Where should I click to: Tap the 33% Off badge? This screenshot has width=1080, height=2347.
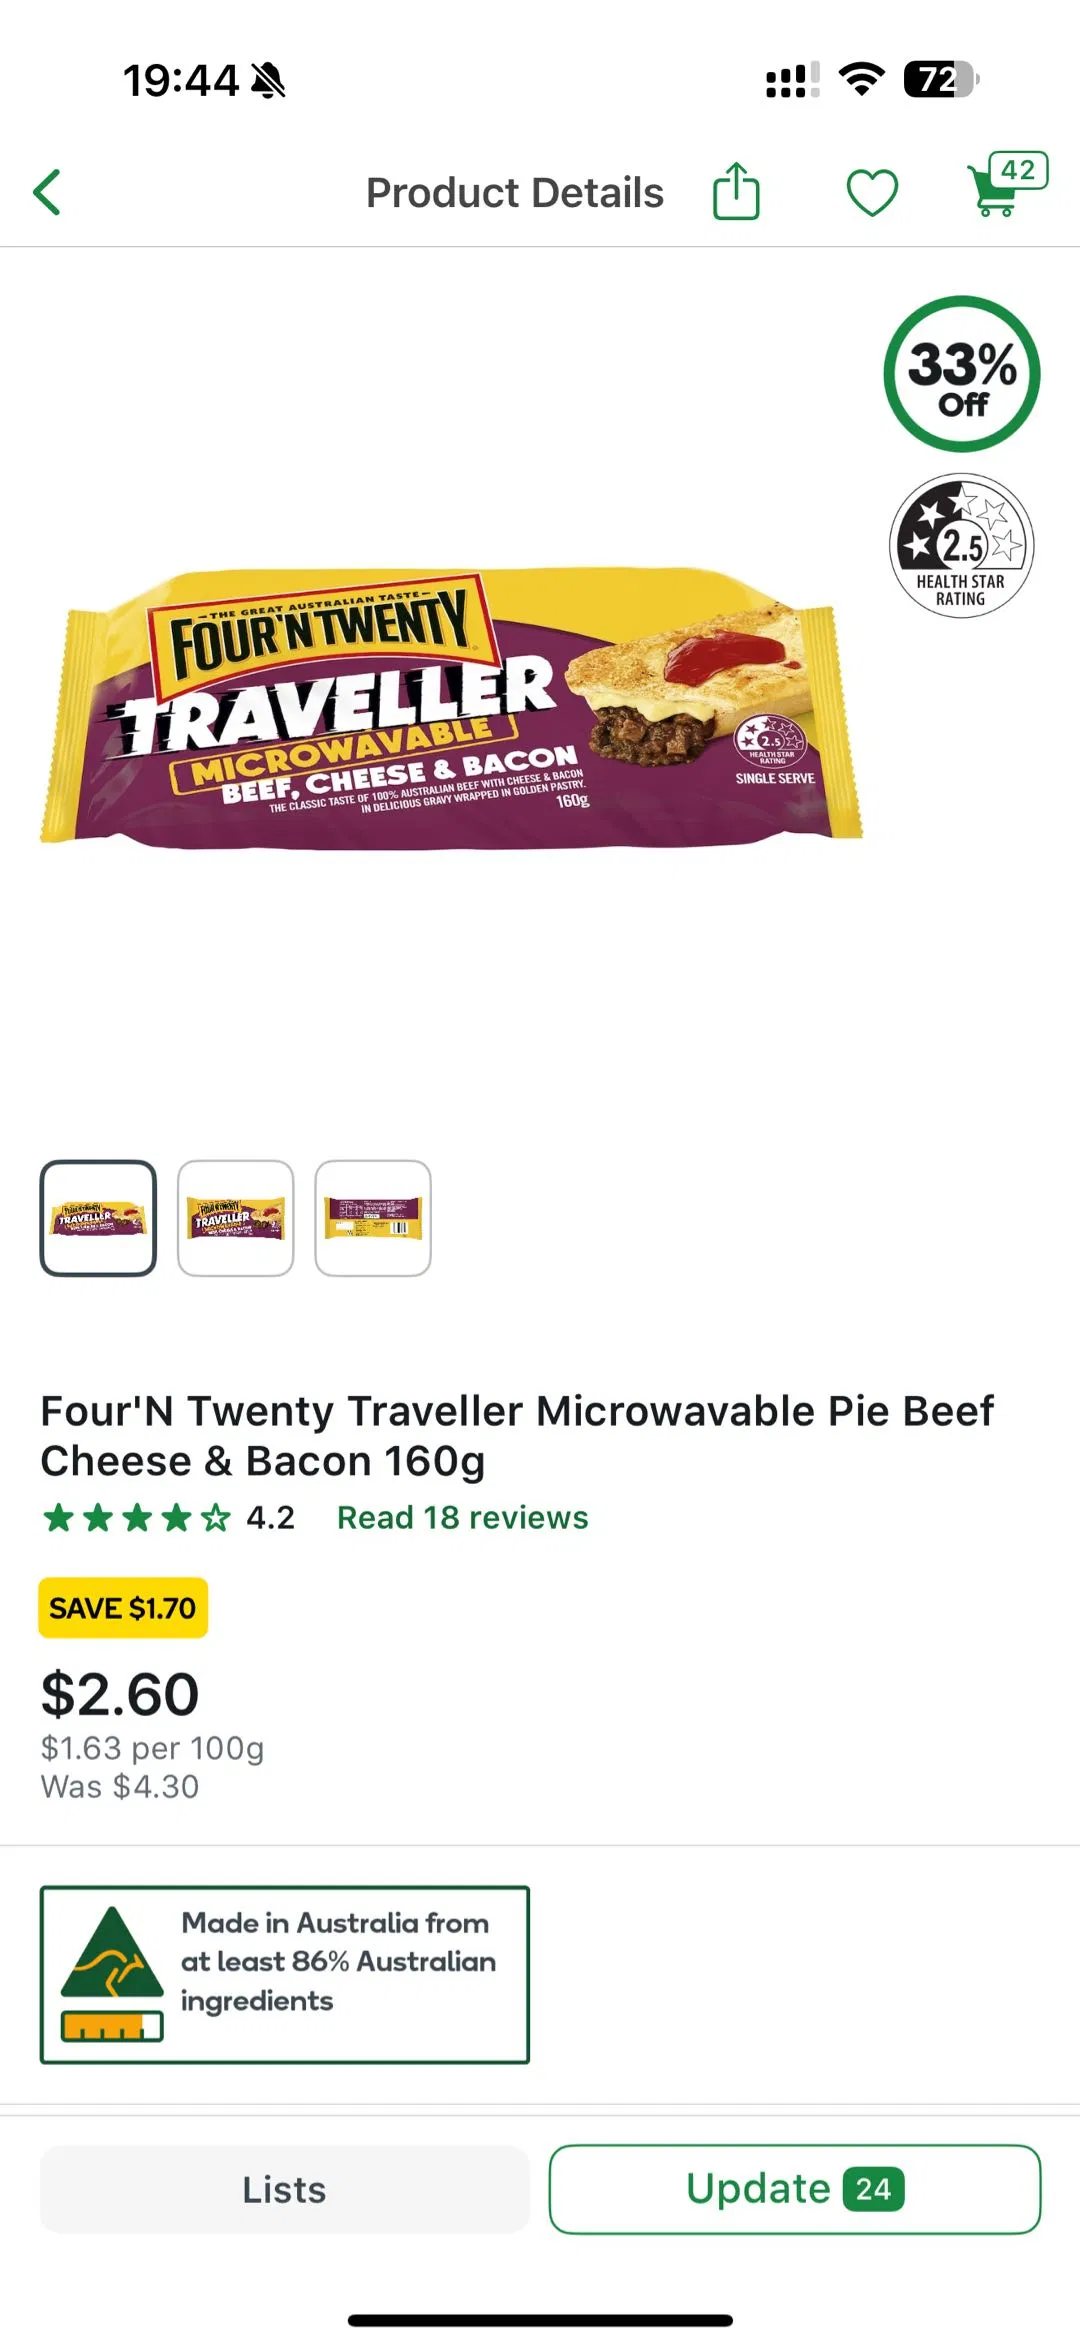click(962, 374)
